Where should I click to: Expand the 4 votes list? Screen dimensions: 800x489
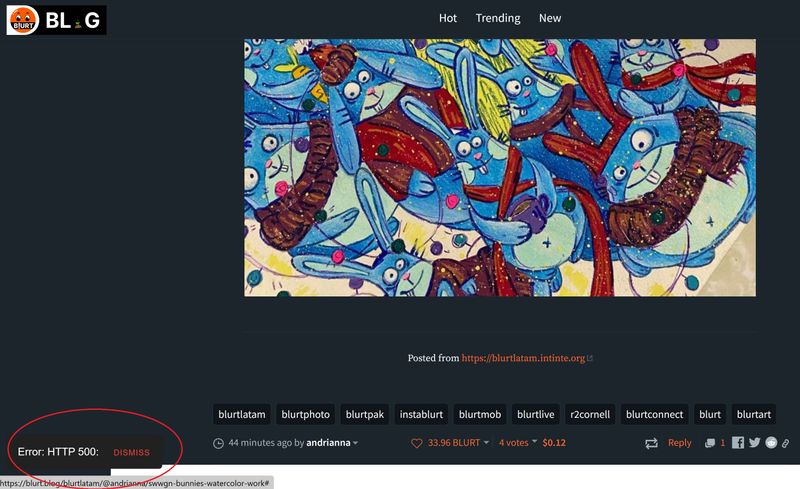pyautogui.click(x=517, y=443)
